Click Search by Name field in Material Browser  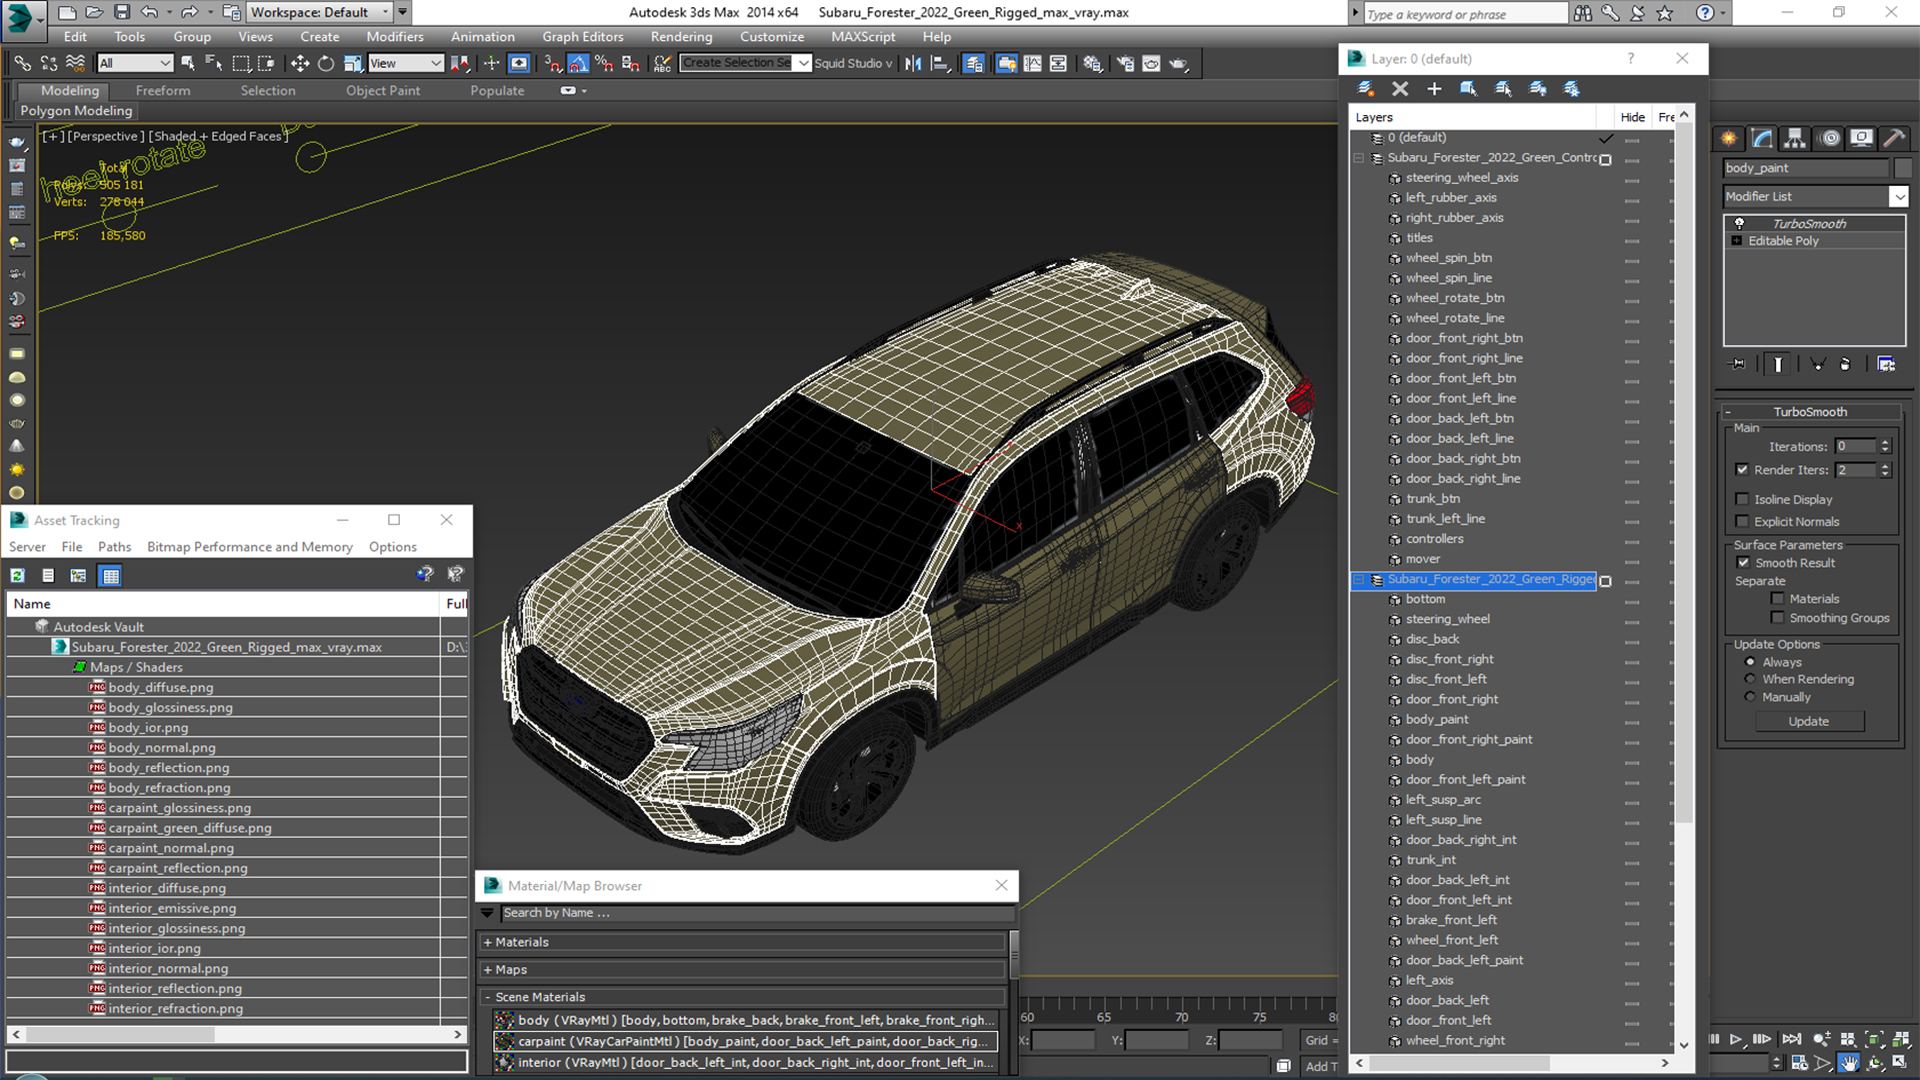(x=757, y=913)
